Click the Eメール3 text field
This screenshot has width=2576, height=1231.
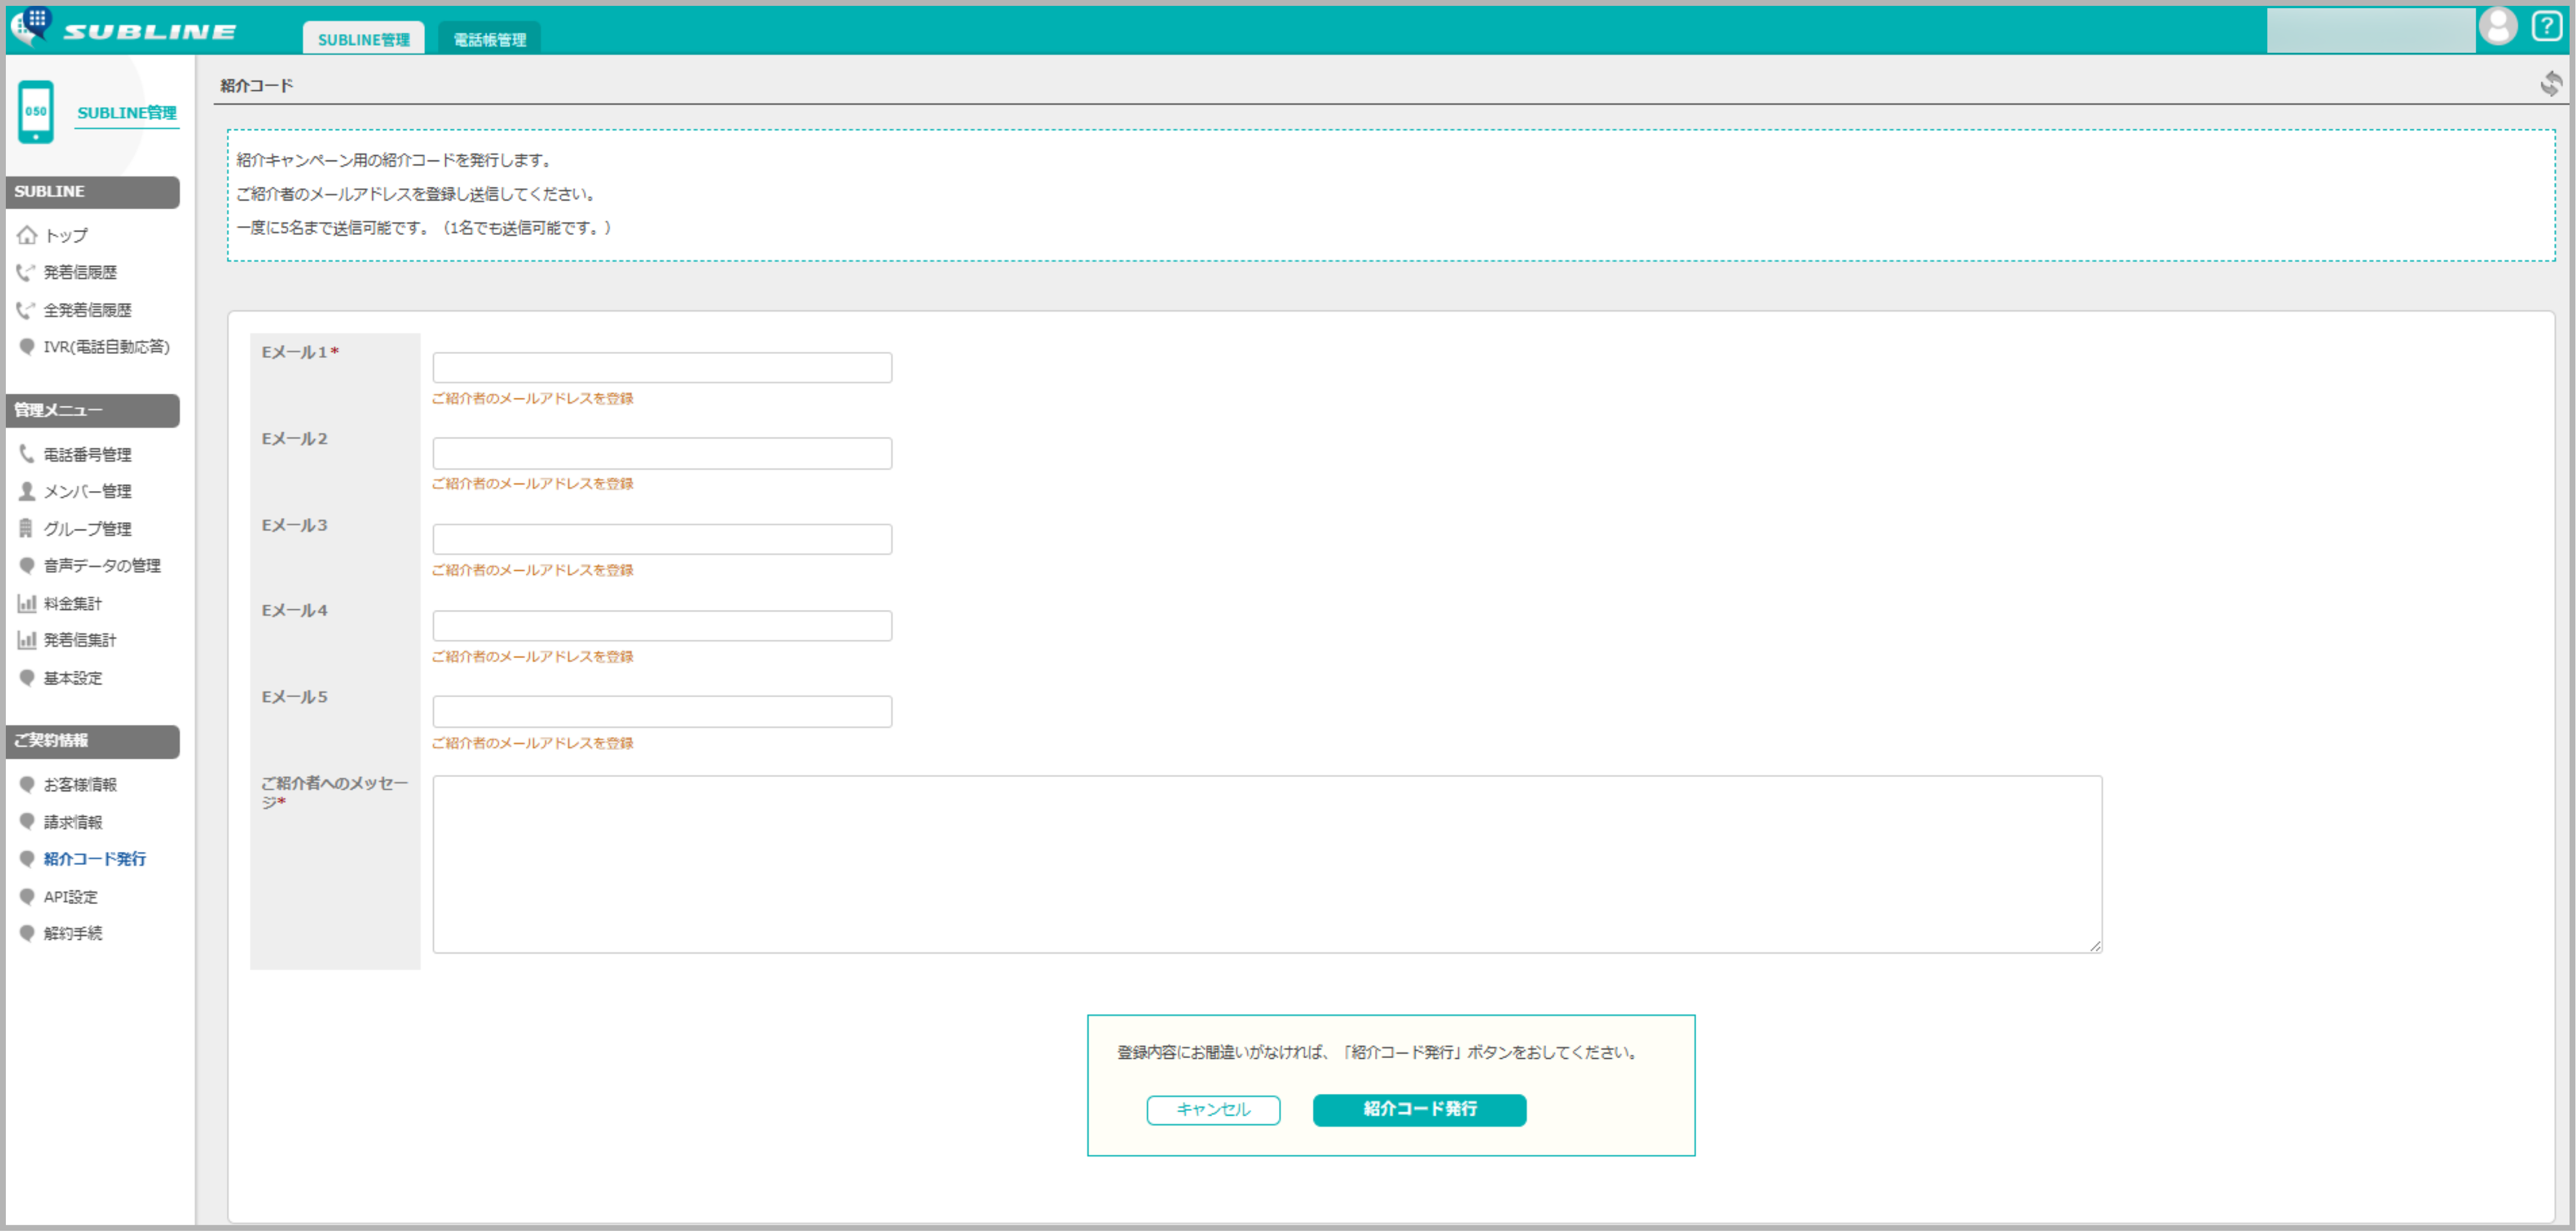[661, 539]
